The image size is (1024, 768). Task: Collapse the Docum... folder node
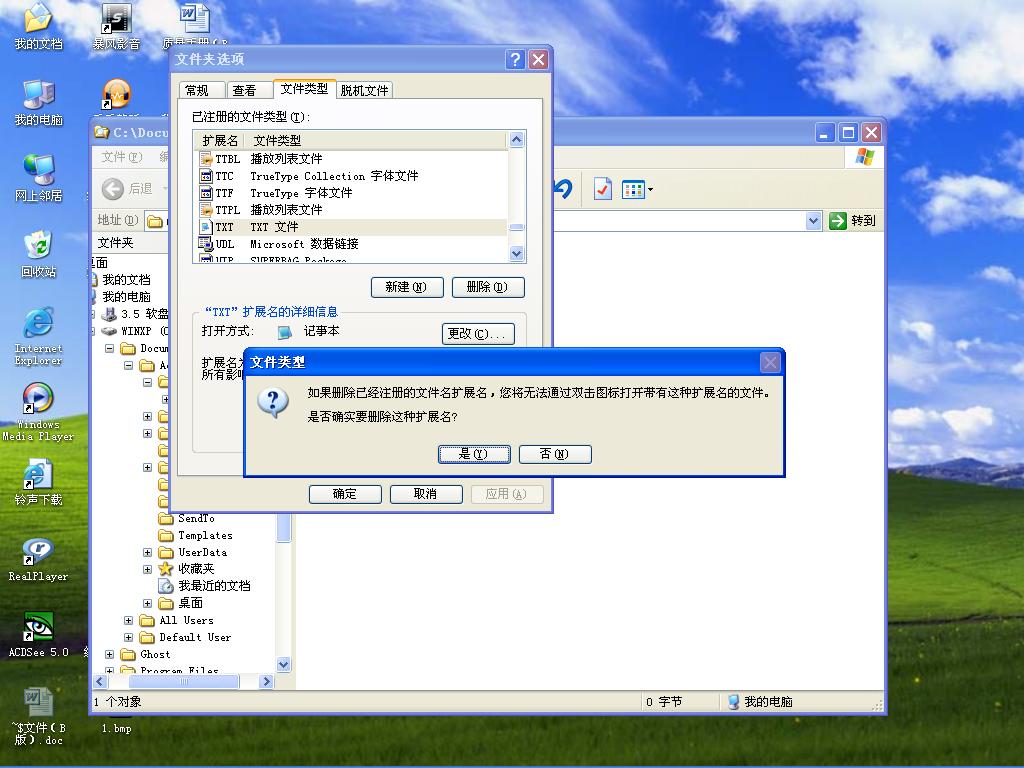click(110, 349)
